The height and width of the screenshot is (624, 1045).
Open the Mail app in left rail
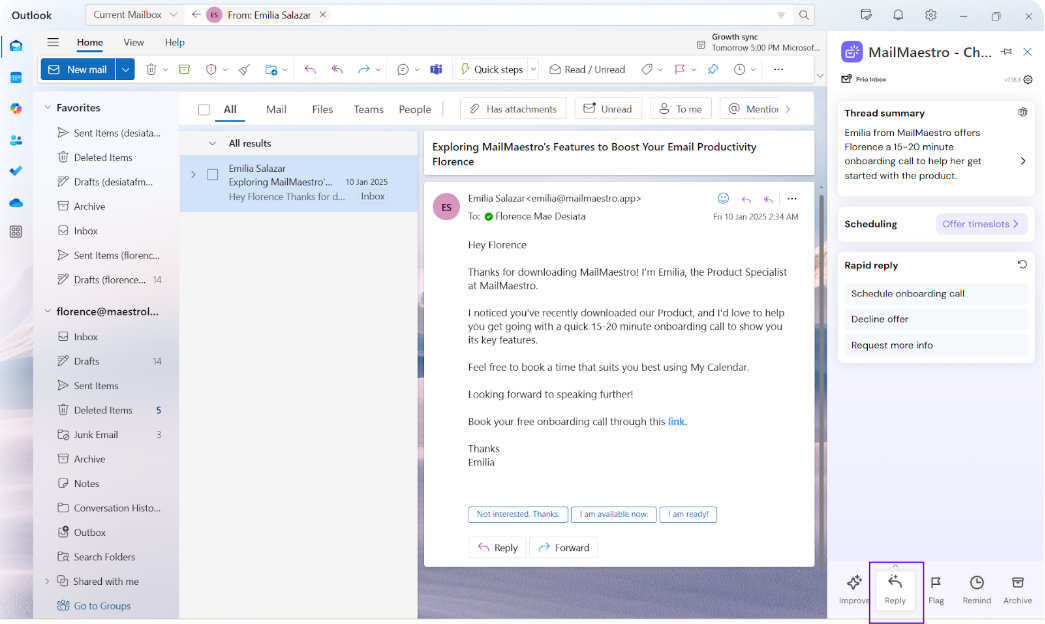(16, 46)
